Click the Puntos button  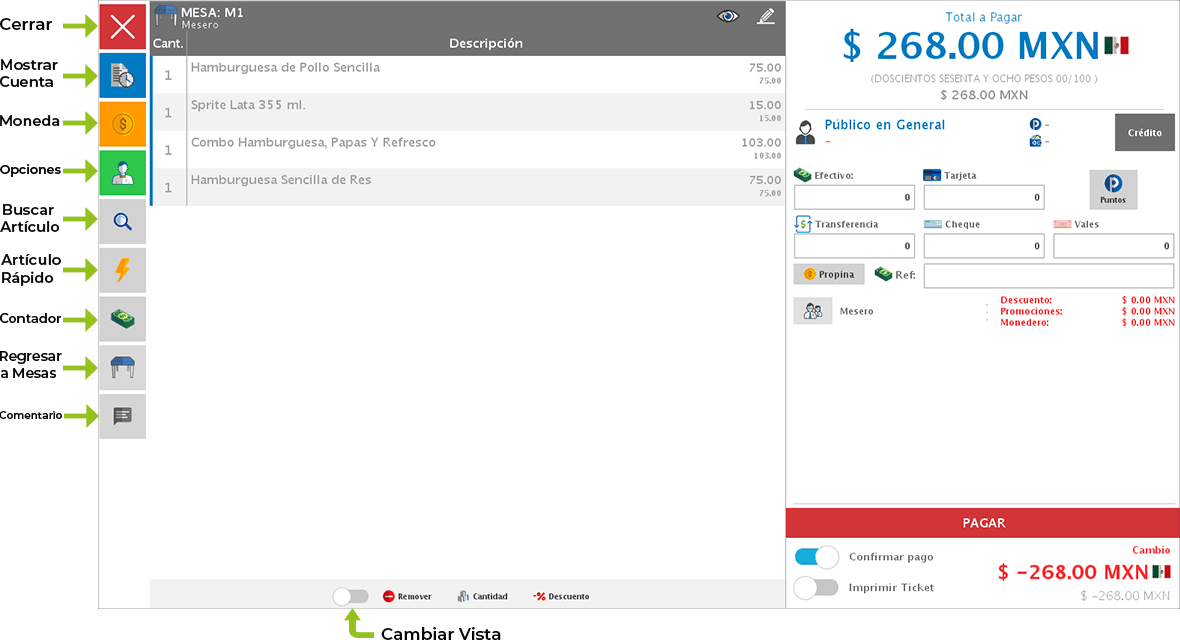point(1112,189)
